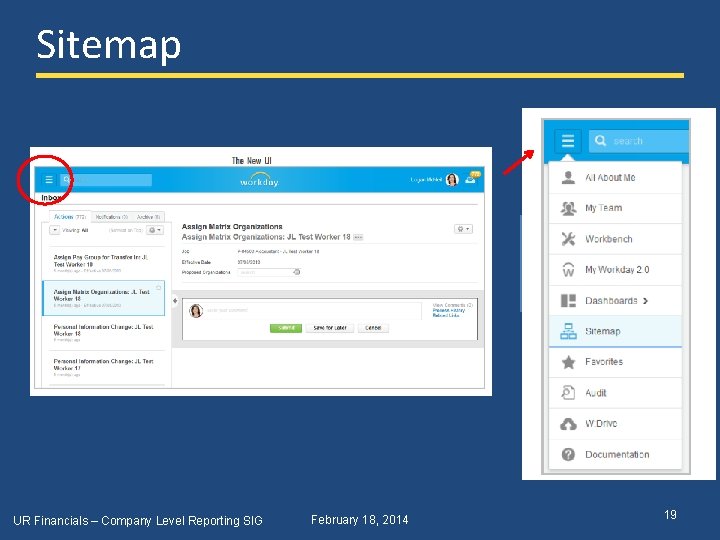Switch to the Archive inbox tab
The width and height of the screenshot is (720, 540).
[x=148, y=217]
